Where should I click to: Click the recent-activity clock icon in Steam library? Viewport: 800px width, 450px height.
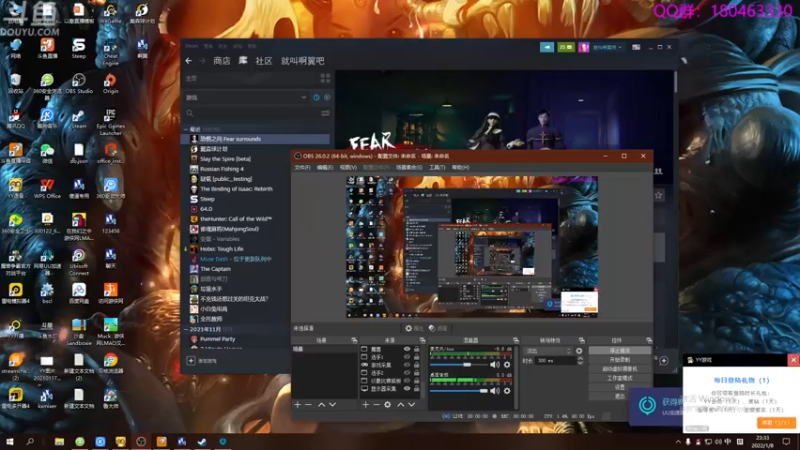(316, 97)
